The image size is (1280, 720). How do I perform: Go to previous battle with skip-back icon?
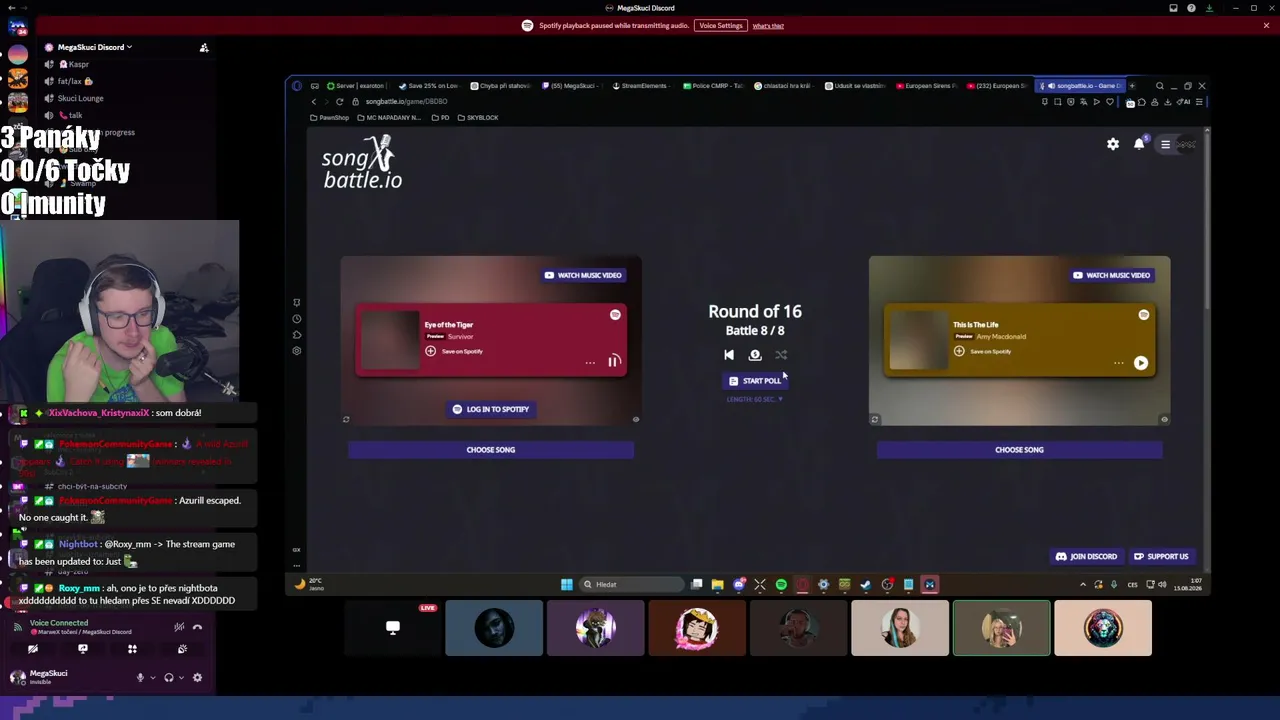pos(729,355)
